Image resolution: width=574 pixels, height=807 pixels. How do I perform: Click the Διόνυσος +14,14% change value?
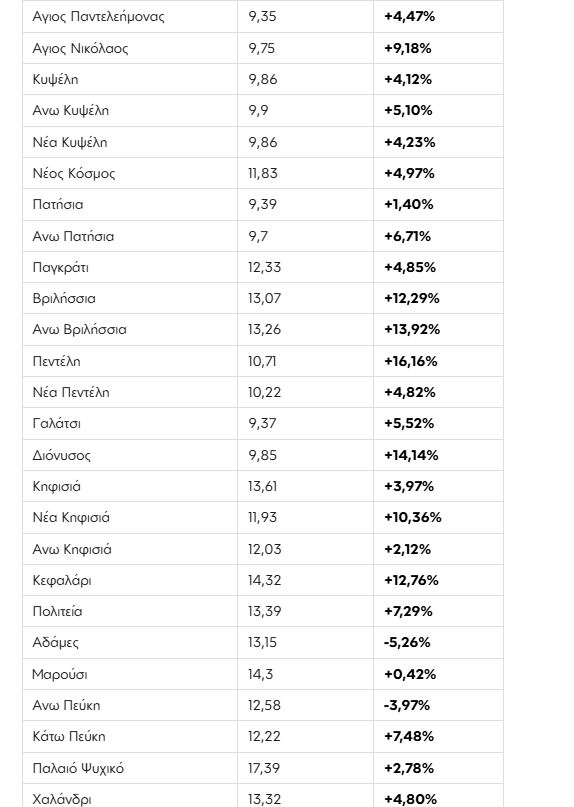(411, 455)
